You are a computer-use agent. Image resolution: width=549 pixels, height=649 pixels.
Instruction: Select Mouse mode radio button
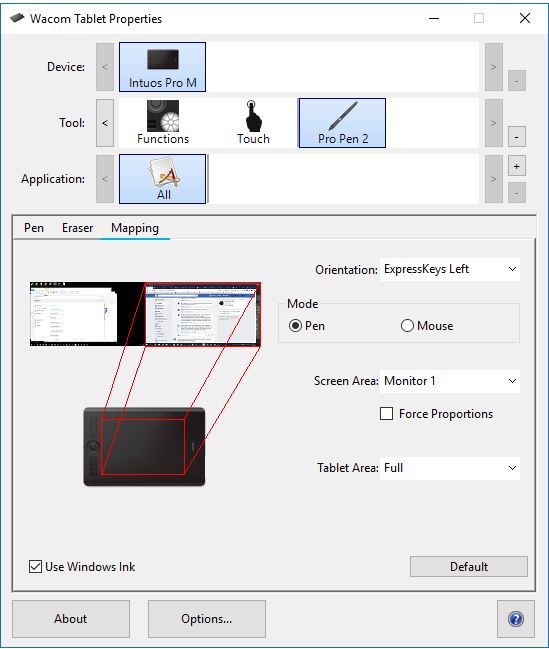pyautogui.click(x=407, y=326)
